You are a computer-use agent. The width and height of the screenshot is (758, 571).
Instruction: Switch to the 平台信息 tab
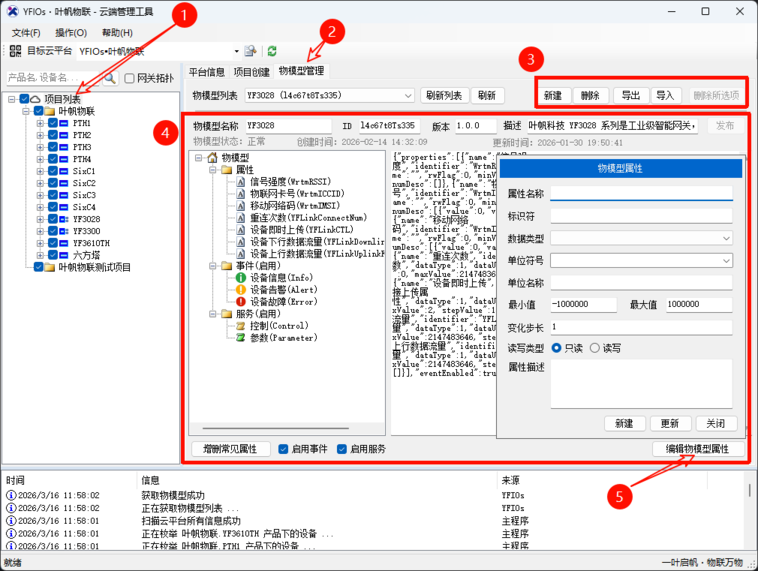pyautogui.click(x=206, y=72)
